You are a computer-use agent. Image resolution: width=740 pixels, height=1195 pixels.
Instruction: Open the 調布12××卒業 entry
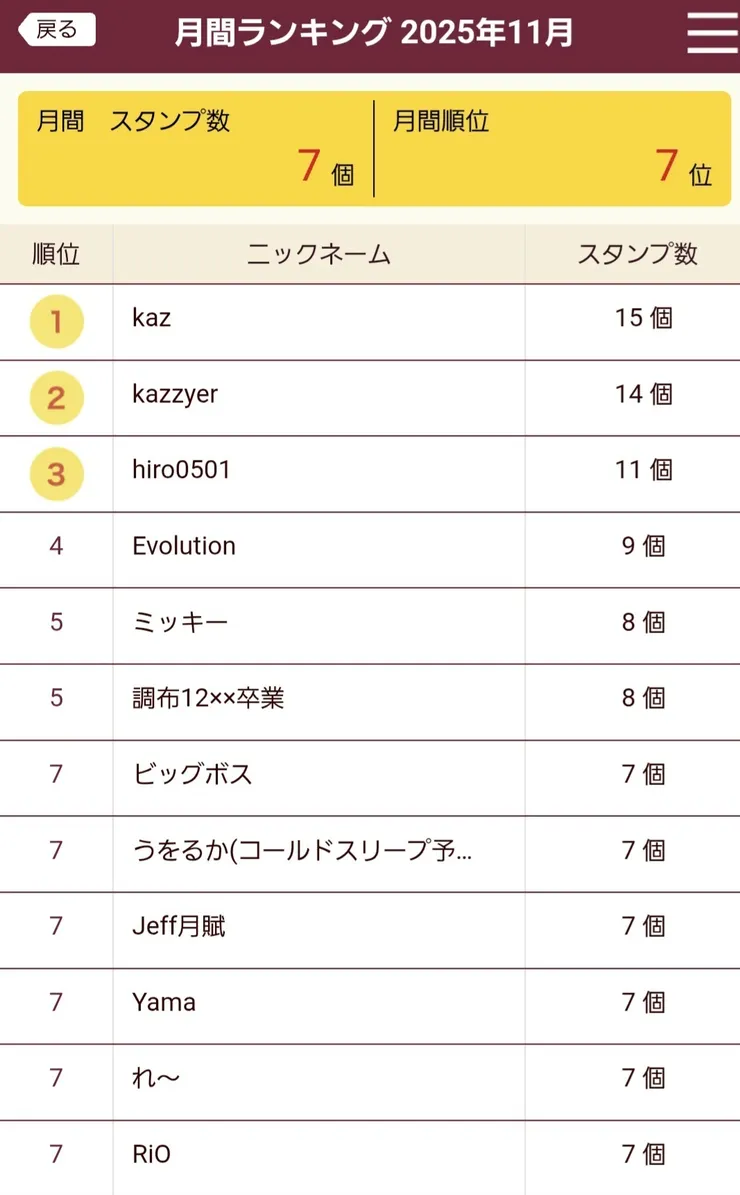tap(208, 698)
